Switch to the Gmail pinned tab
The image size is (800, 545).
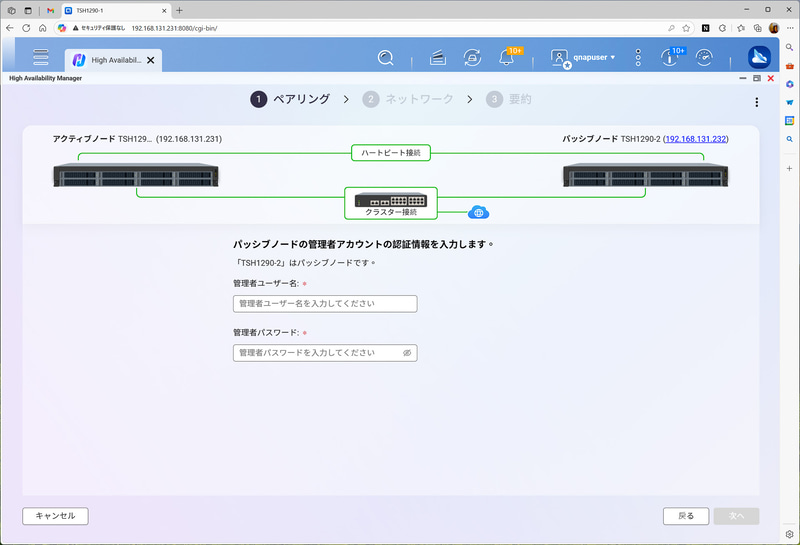tap(50, 10)
